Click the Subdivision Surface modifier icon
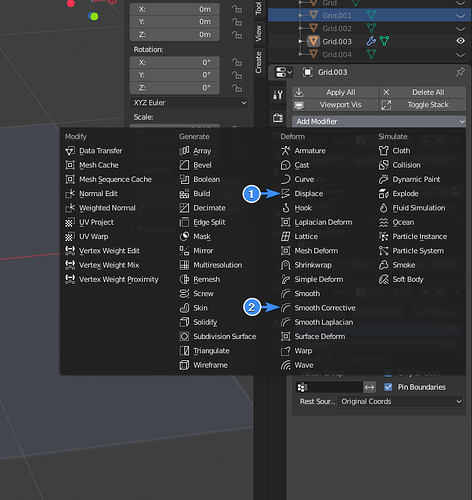472x500 pixels. (184, 336)
